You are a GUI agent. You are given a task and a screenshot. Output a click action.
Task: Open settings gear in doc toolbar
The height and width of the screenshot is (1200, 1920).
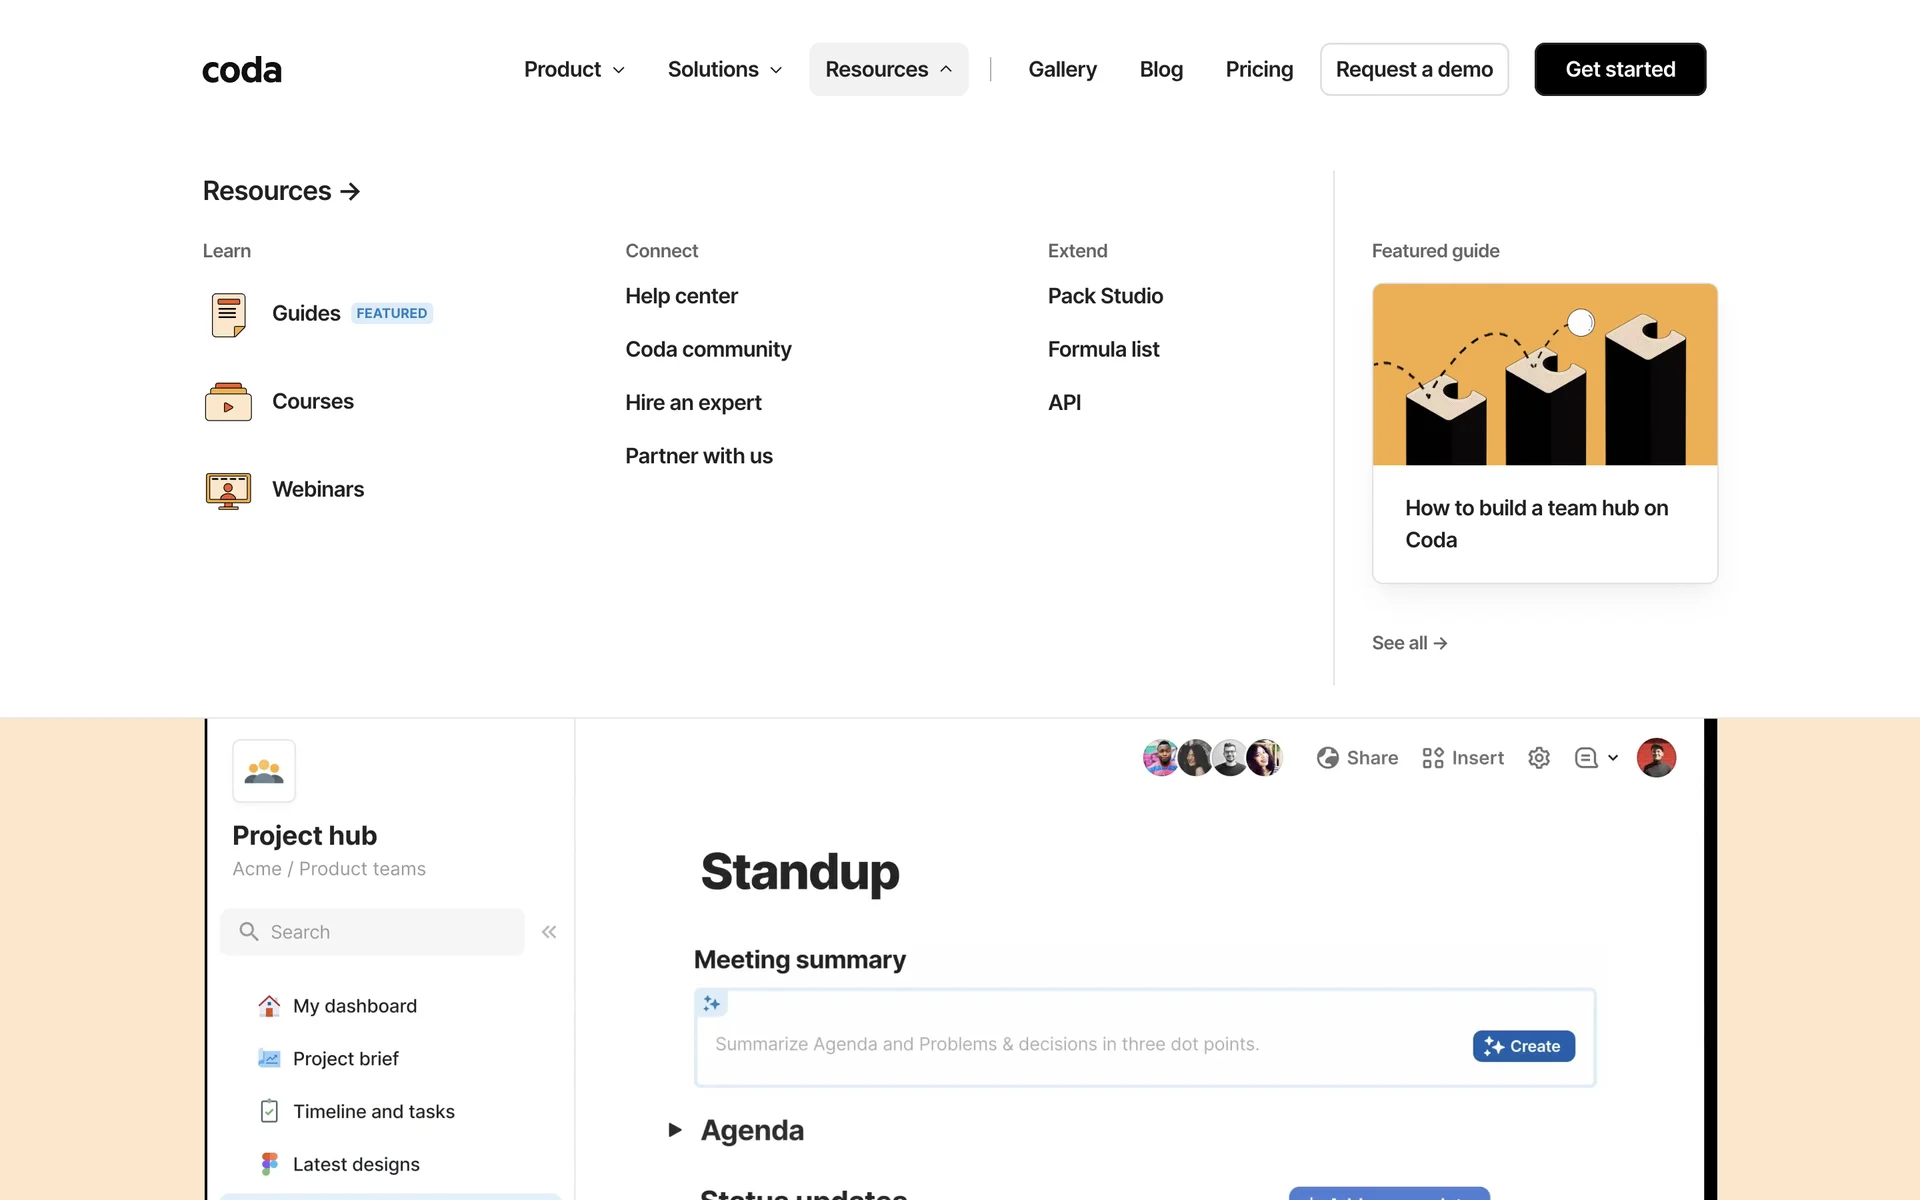(1539, 758)
